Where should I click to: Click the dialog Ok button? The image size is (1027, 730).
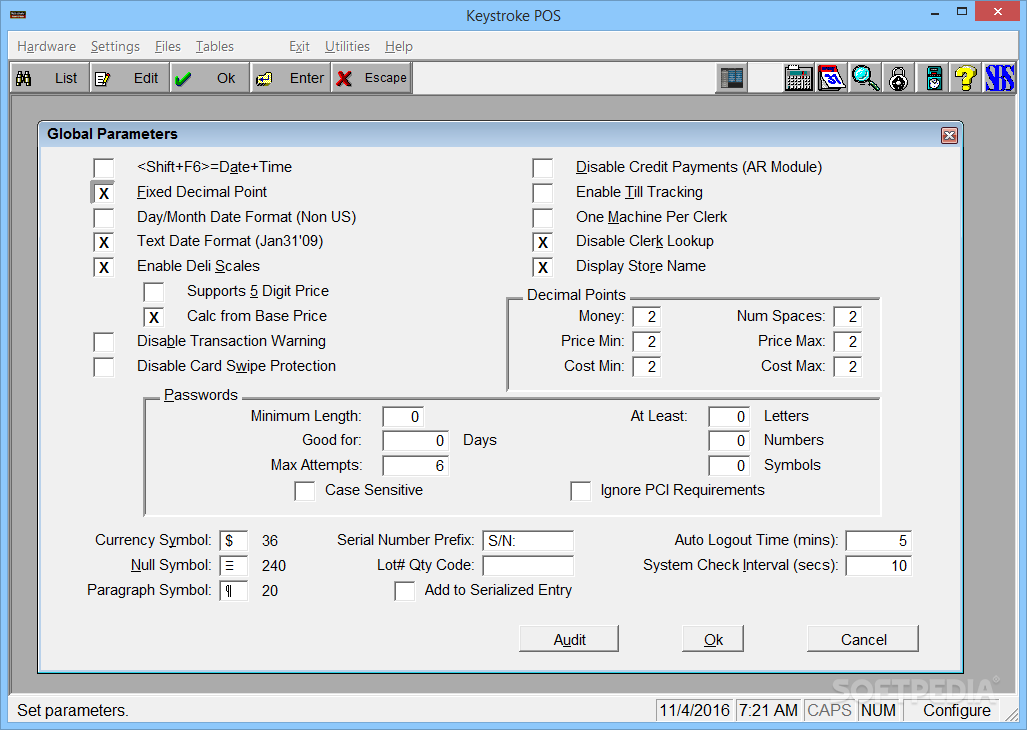pos(713,639)
